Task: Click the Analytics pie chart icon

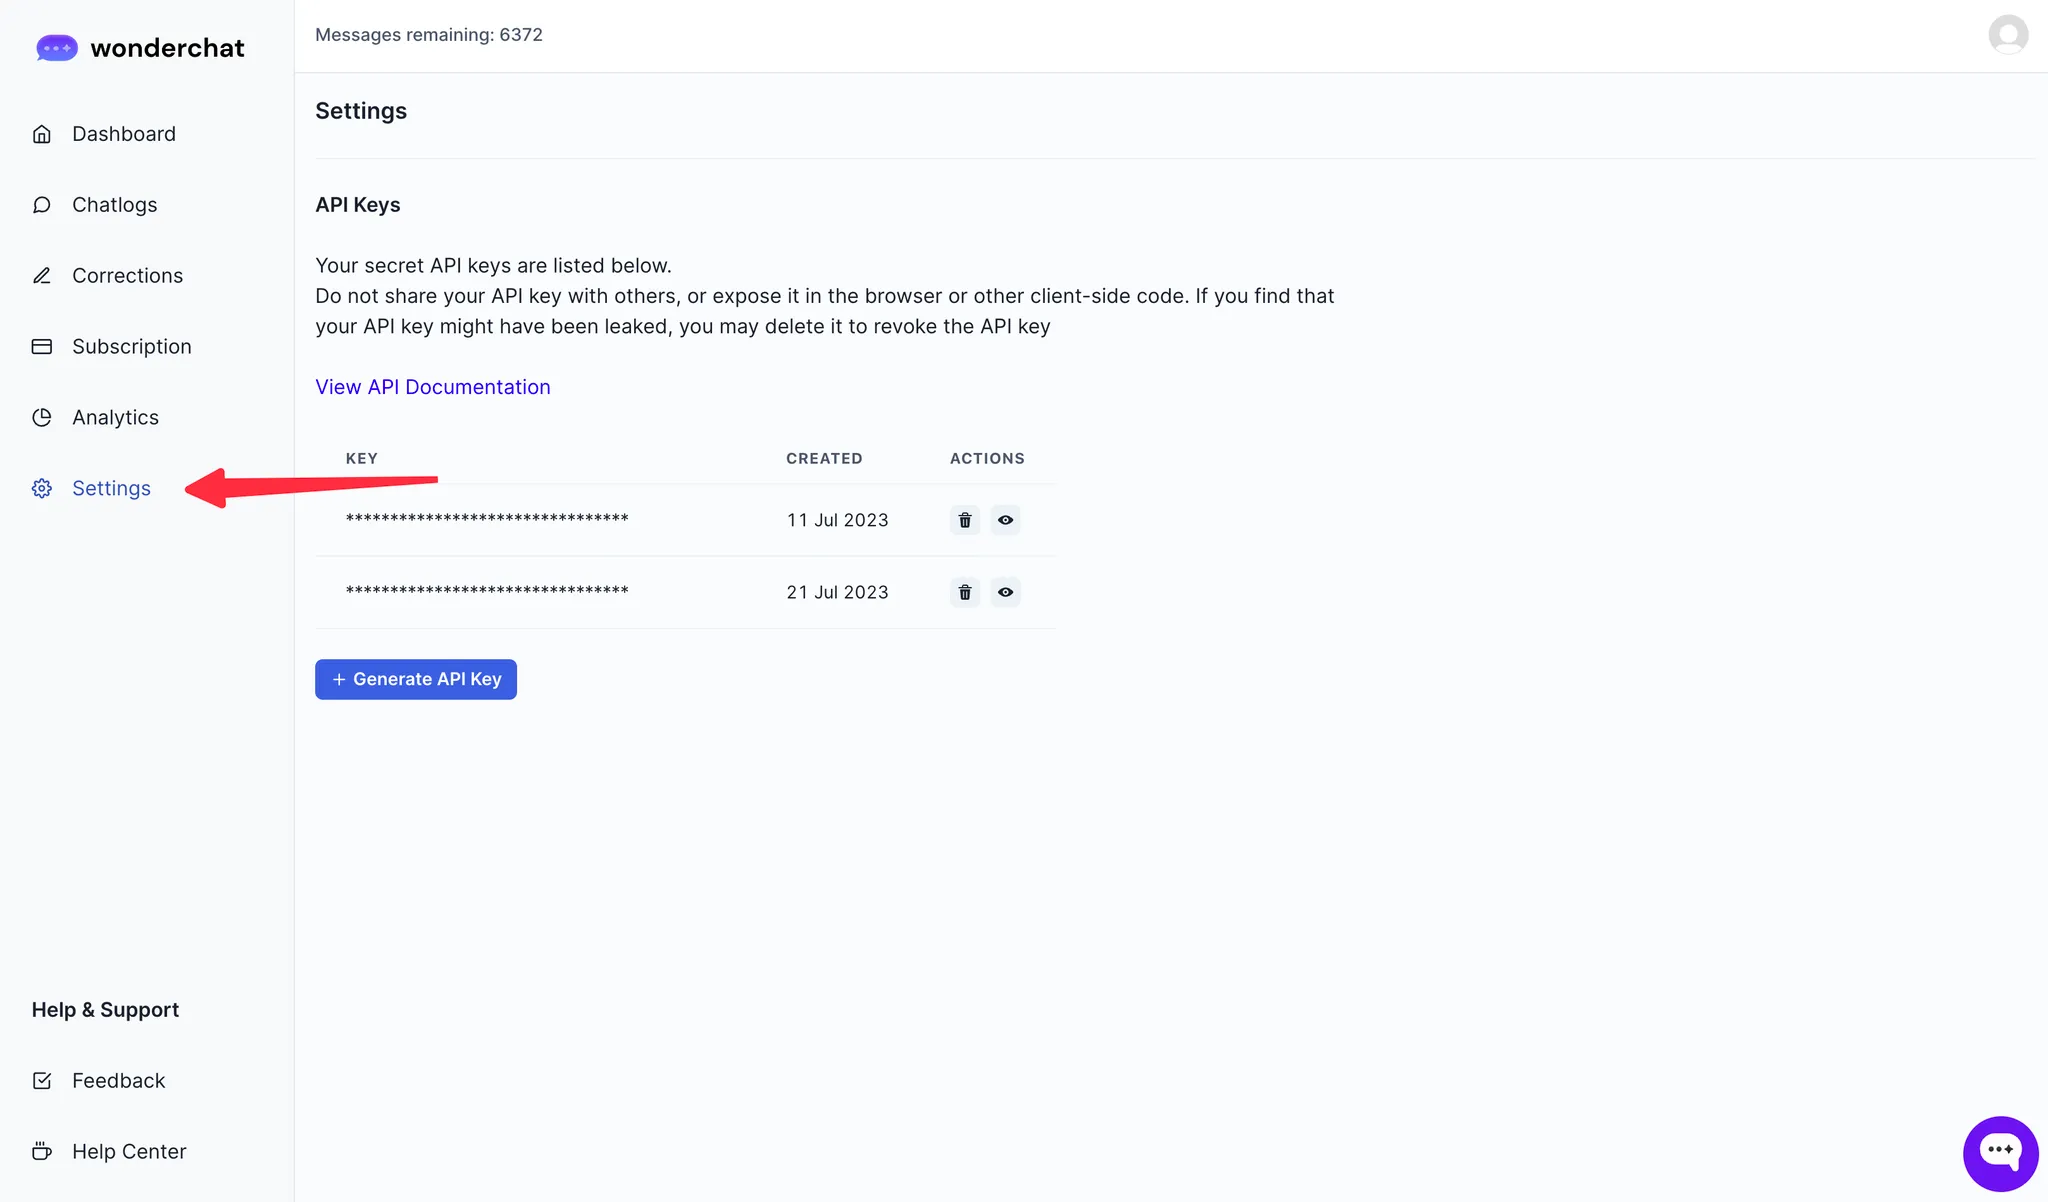Action: (42, 418)
